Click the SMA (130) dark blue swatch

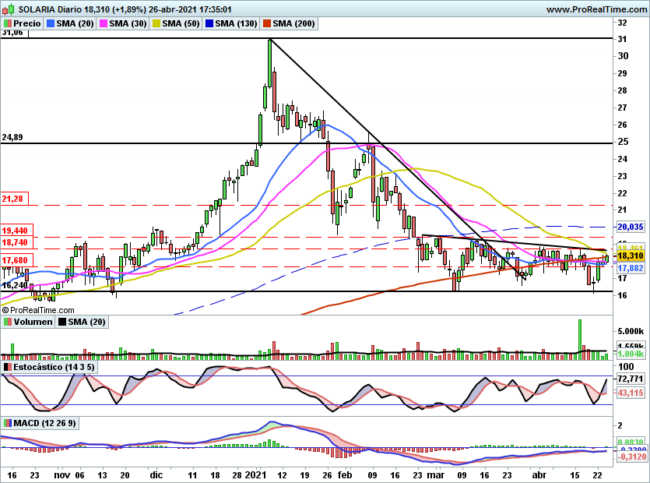210,24
